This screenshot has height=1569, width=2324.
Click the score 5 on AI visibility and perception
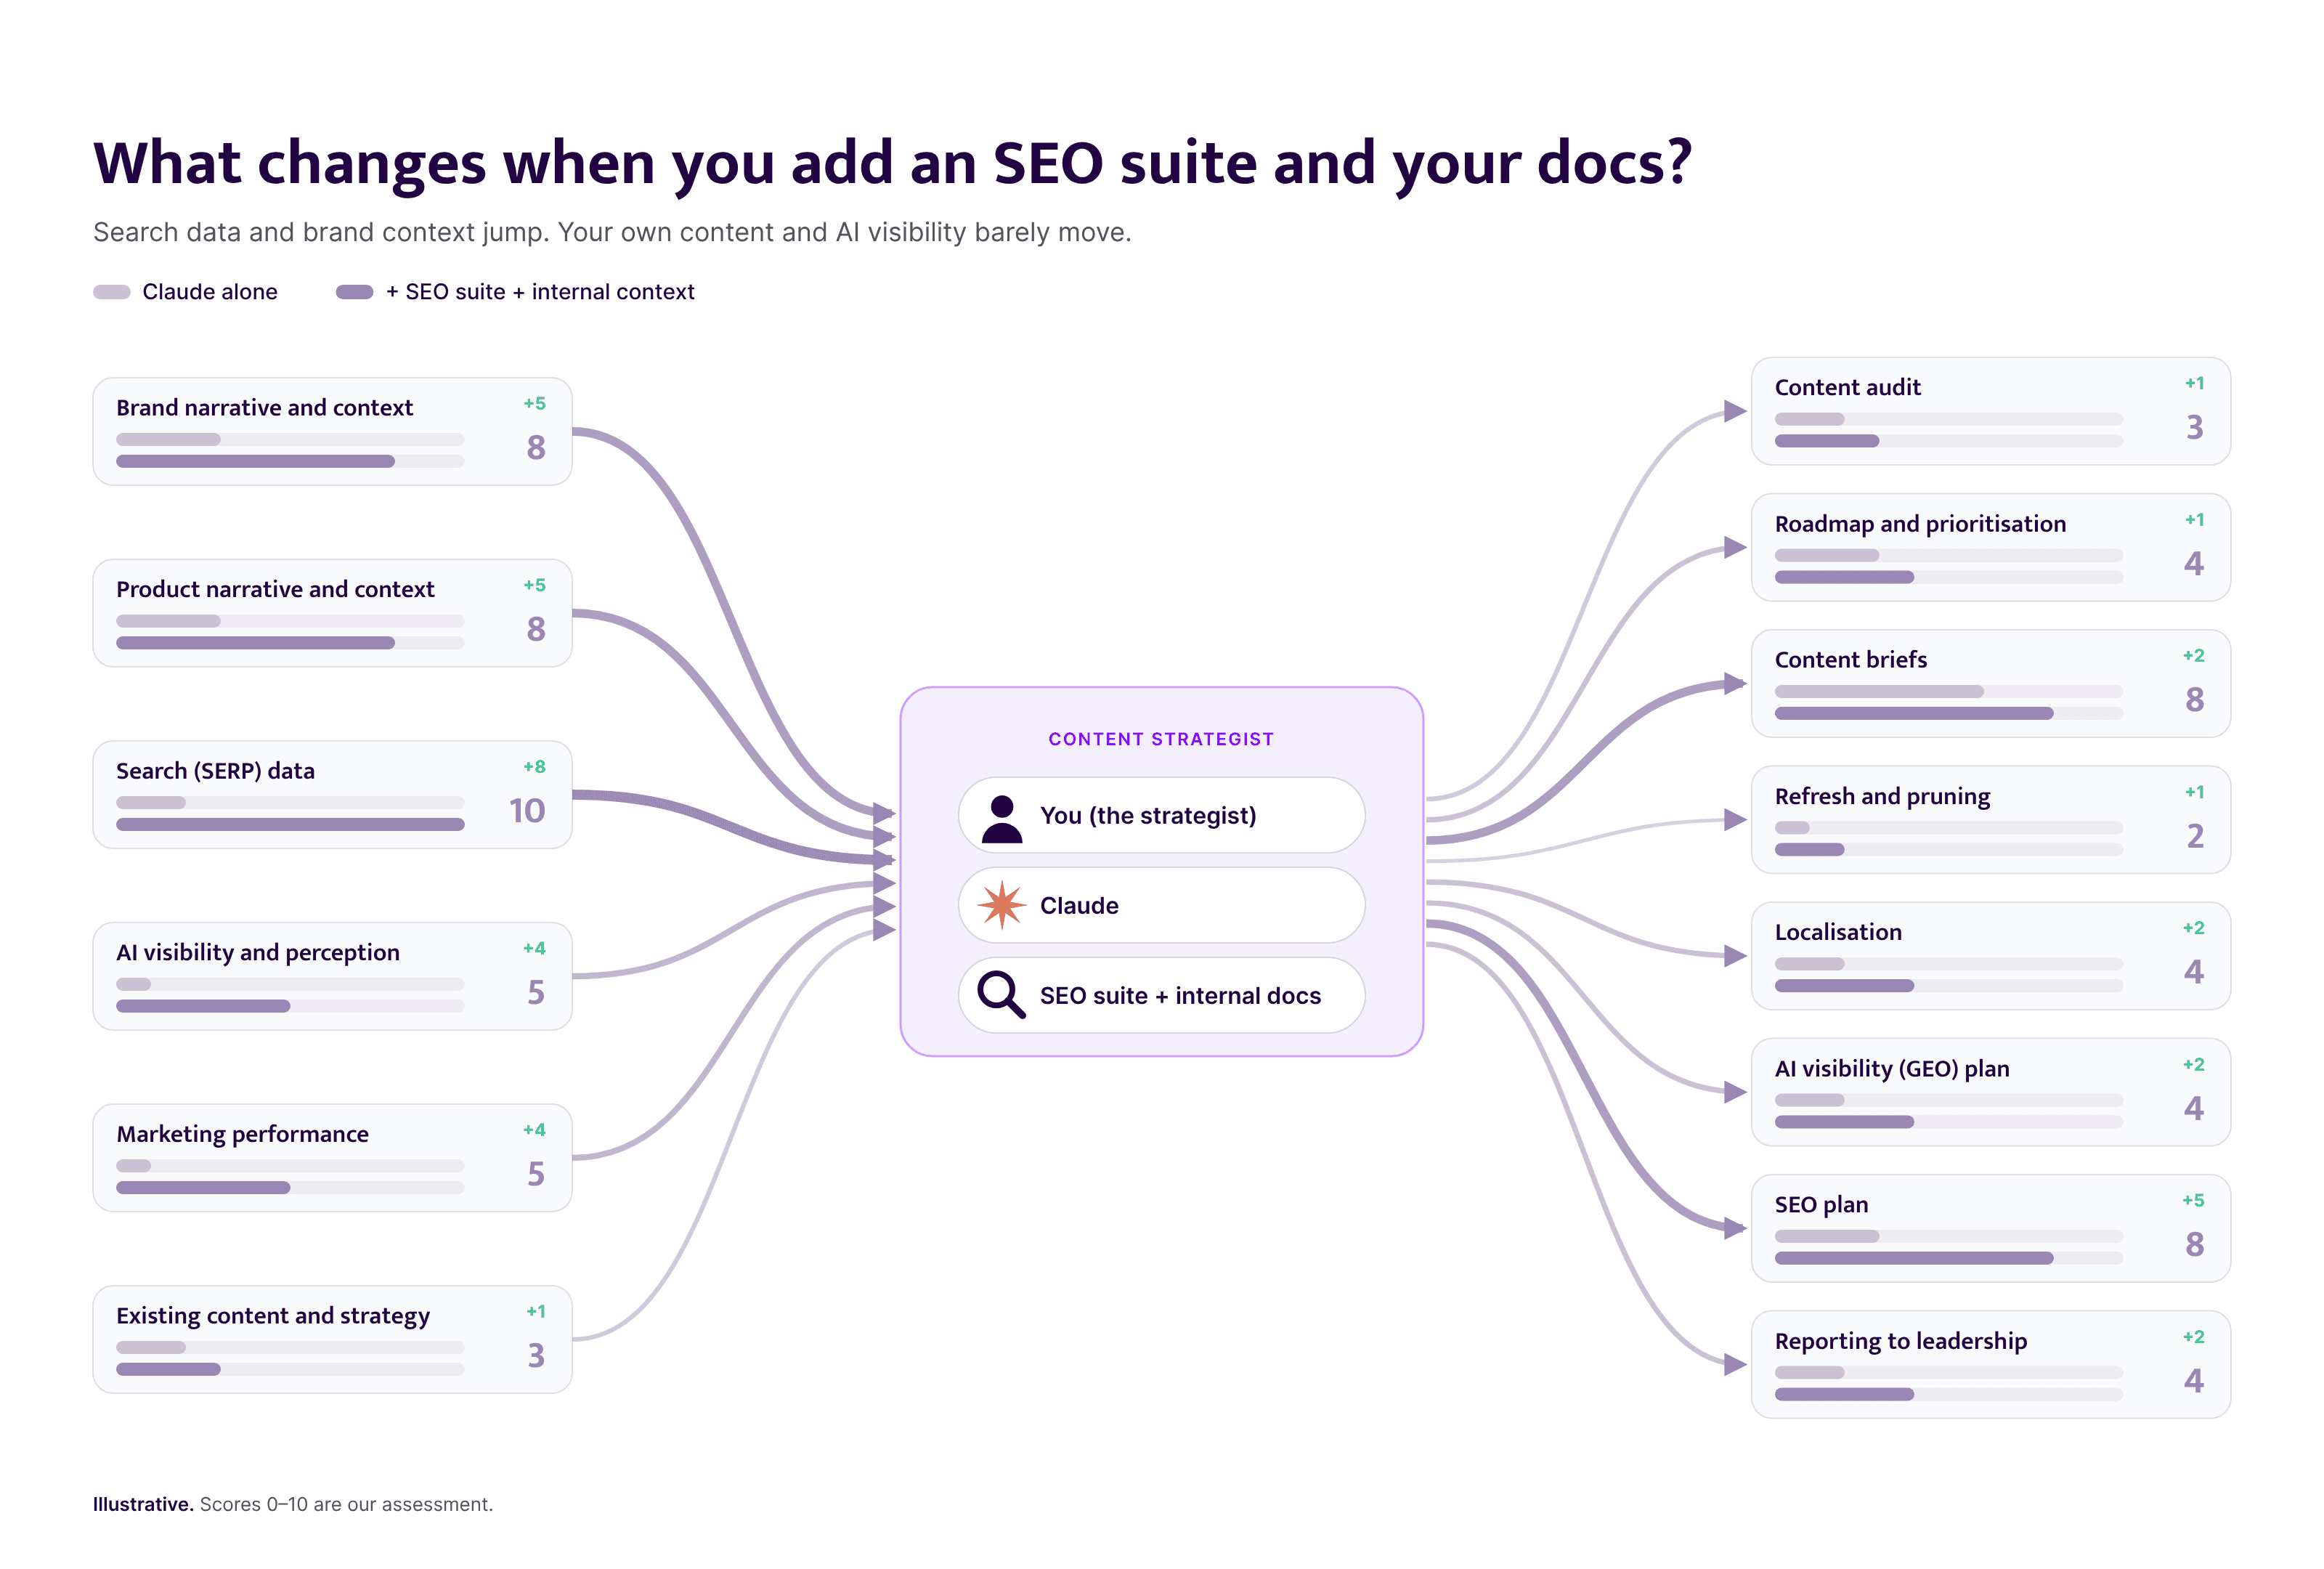coord(536,993)
